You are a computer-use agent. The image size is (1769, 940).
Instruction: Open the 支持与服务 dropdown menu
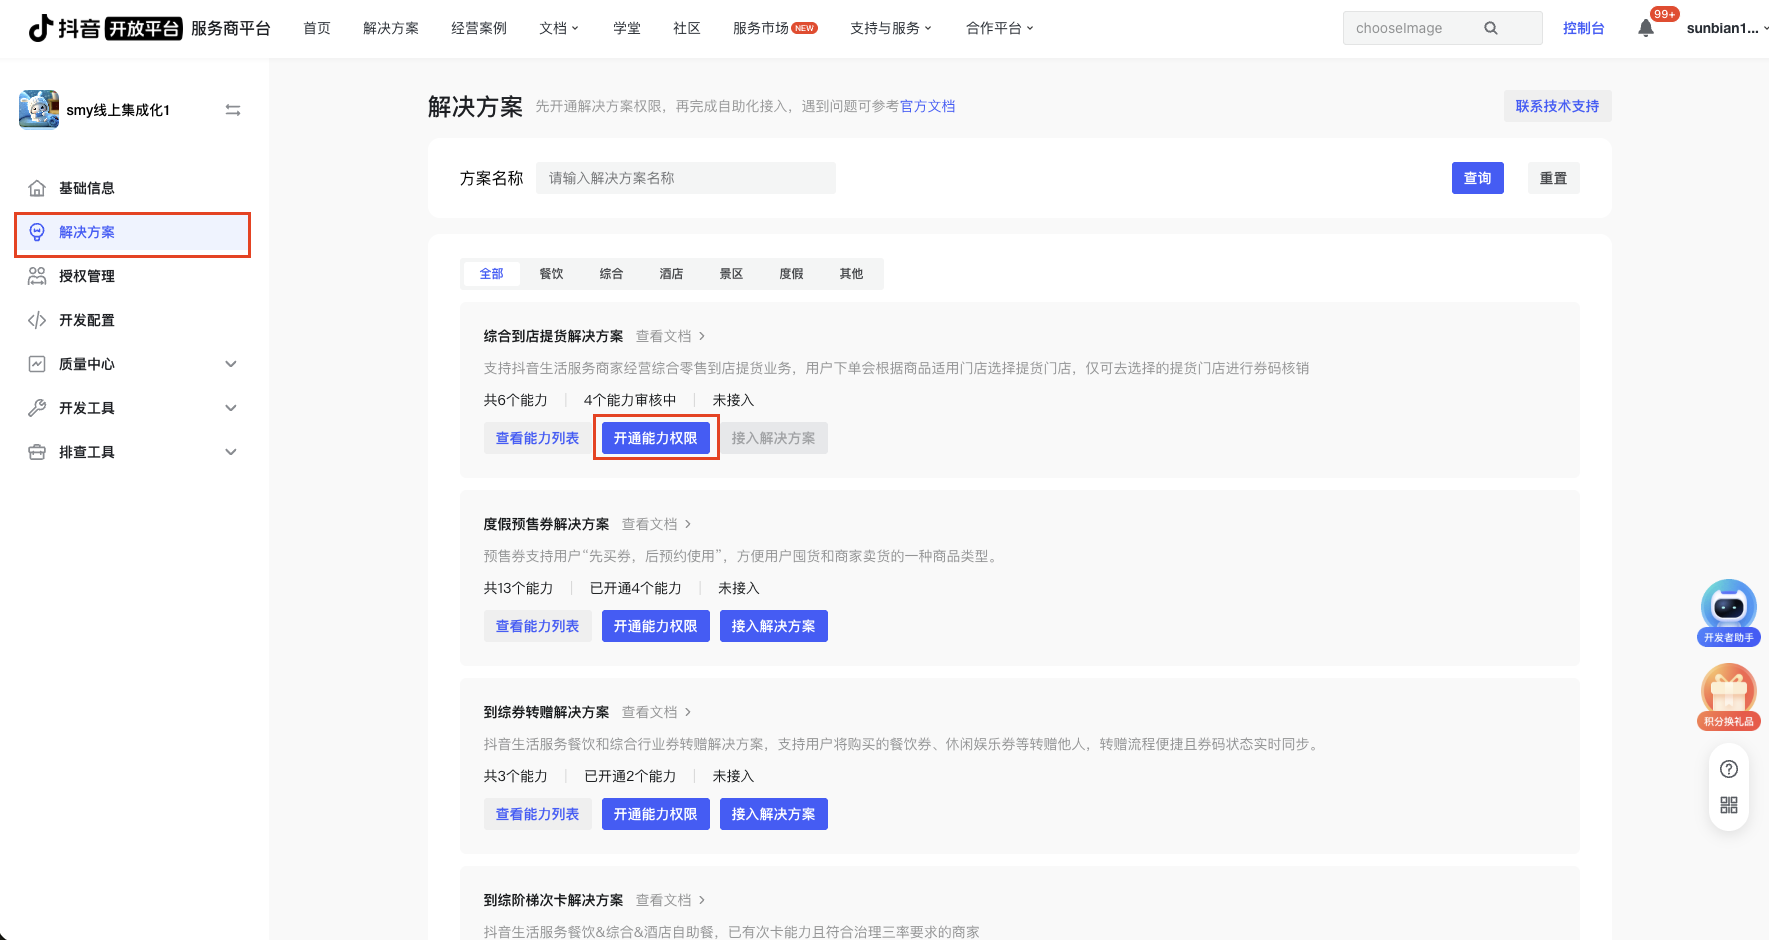pos(890,28)
